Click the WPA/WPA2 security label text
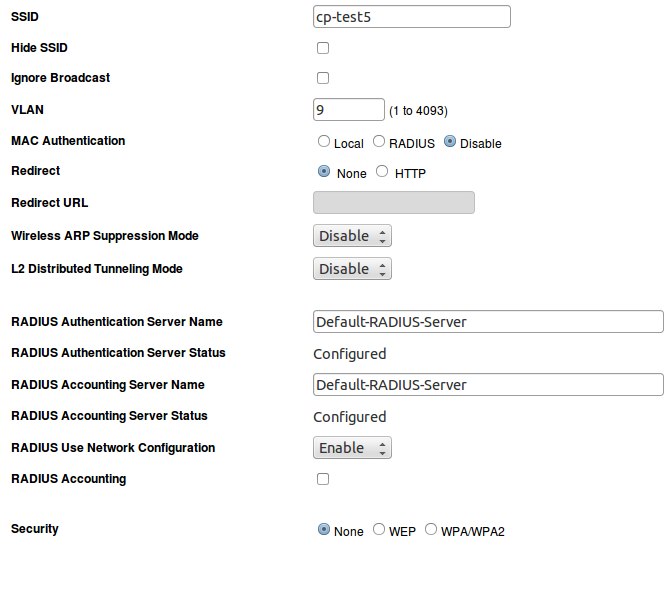 [472, 531]
